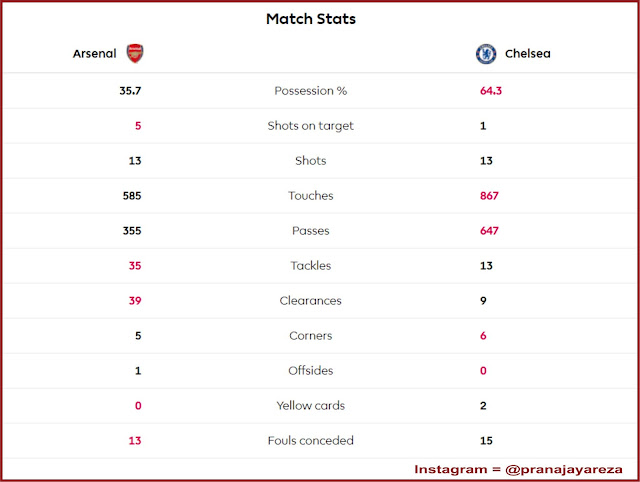
Task: Click the Tackles row label
Action: [x=311, y=266]
